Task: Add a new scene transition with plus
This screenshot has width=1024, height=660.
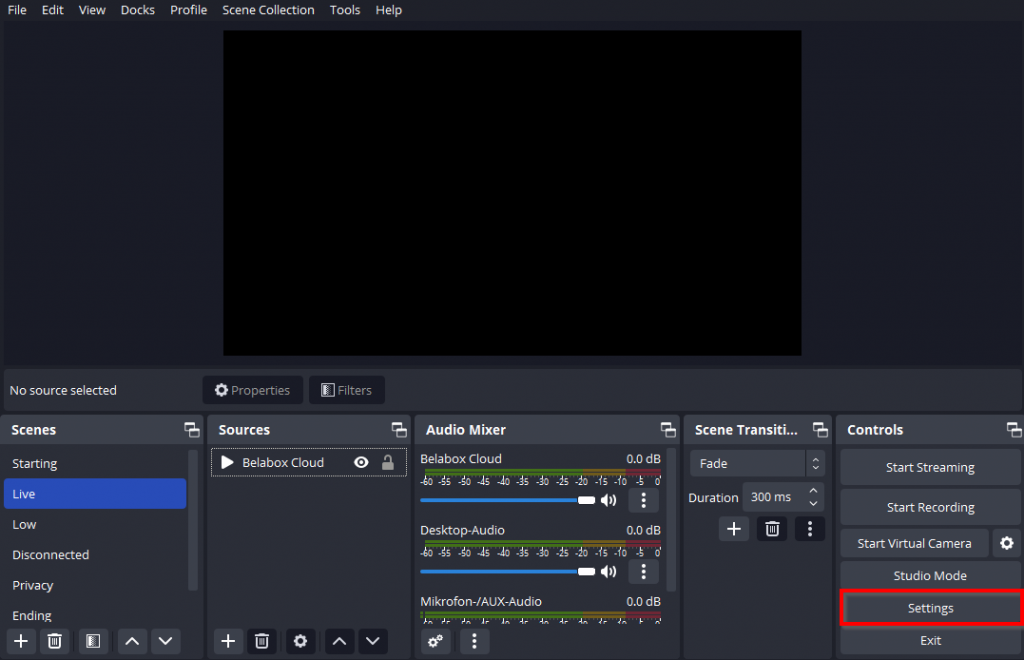Action: pos(734,529)
